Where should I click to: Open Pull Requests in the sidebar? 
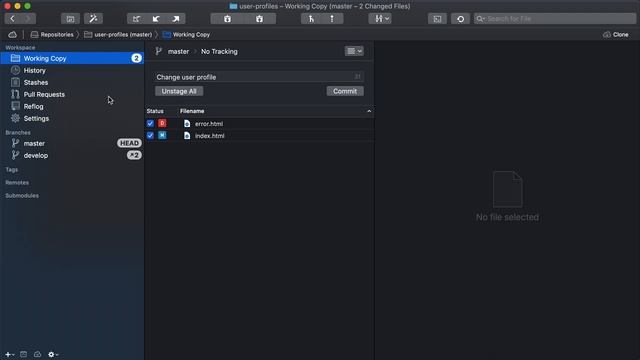(x=72, y=94)
